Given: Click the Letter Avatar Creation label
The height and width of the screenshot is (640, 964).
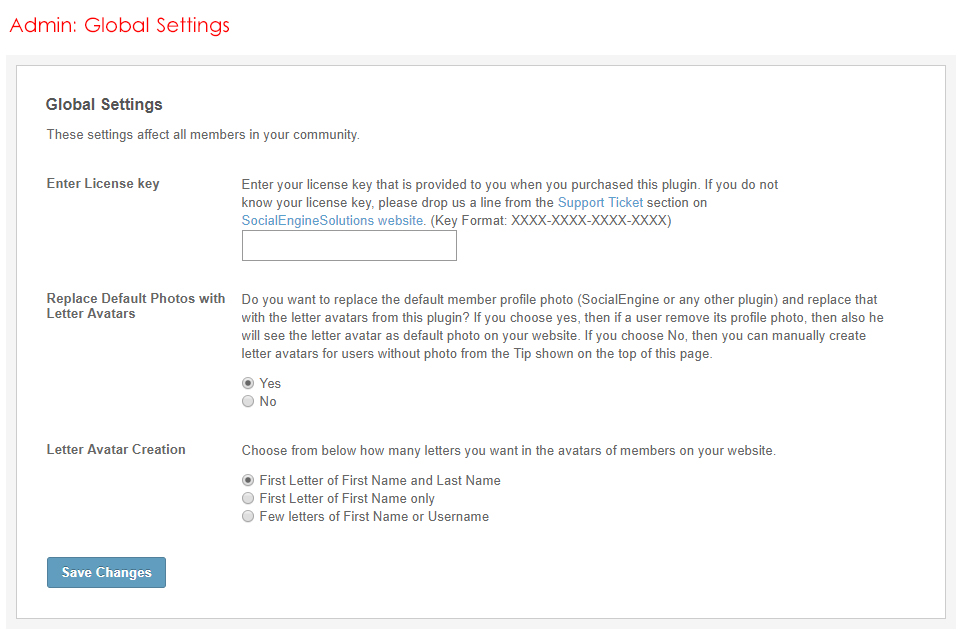Looking at the screenshot, I should pyautogui.click(x=116, y=450).
